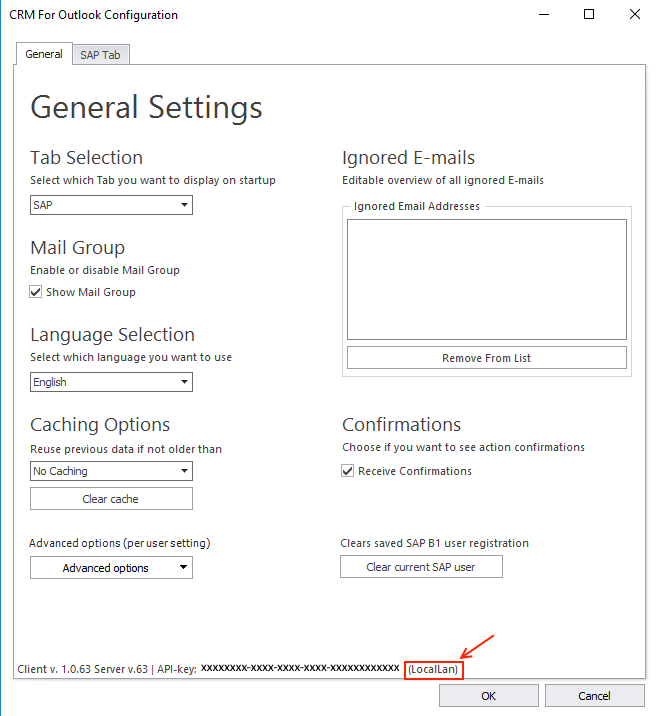Open the No Caching dropdown
658x716 pixels.
(111, 471)
